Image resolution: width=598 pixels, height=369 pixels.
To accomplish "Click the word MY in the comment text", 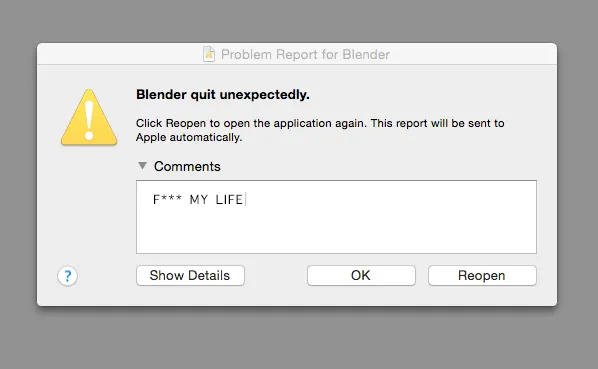I will 199,199.
